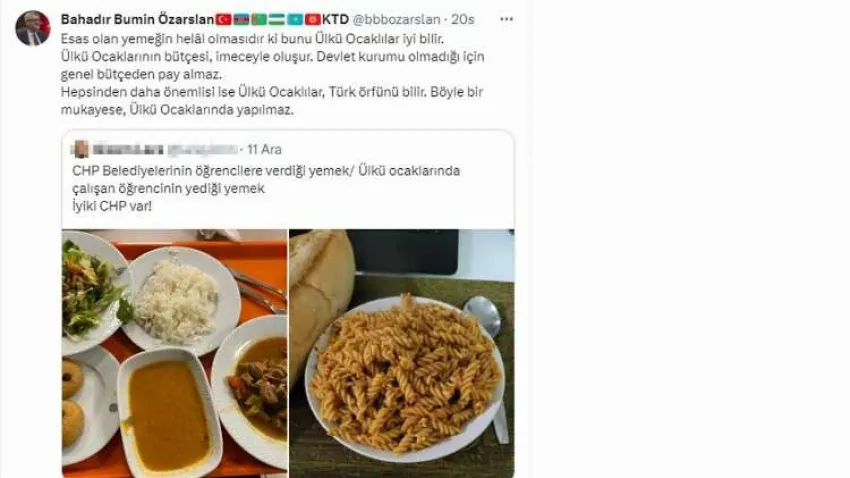The height and width of the screenshot is (478, 850).
Task: Click the quoted tweet's small blurred avatar
Action: 81,149
